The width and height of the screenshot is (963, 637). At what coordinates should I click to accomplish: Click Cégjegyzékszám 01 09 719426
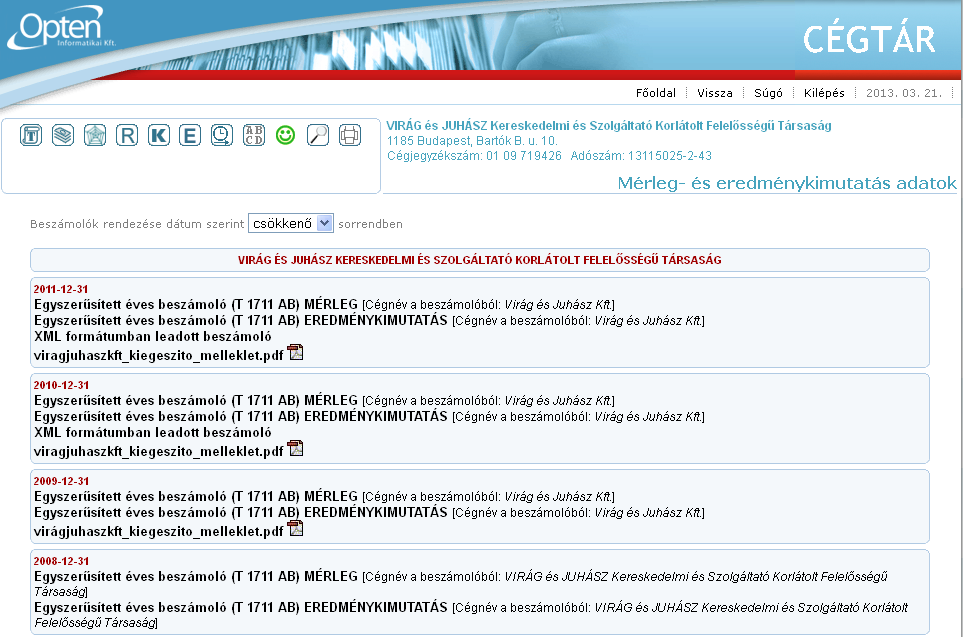474,156
